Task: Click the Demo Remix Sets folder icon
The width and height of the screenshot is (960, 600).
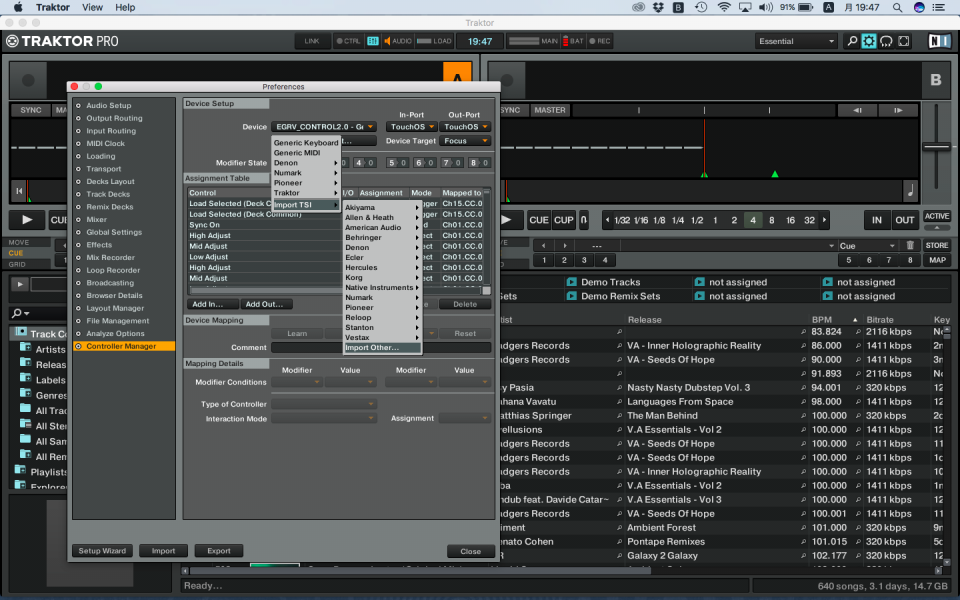Action: click(x=571, y=296)
